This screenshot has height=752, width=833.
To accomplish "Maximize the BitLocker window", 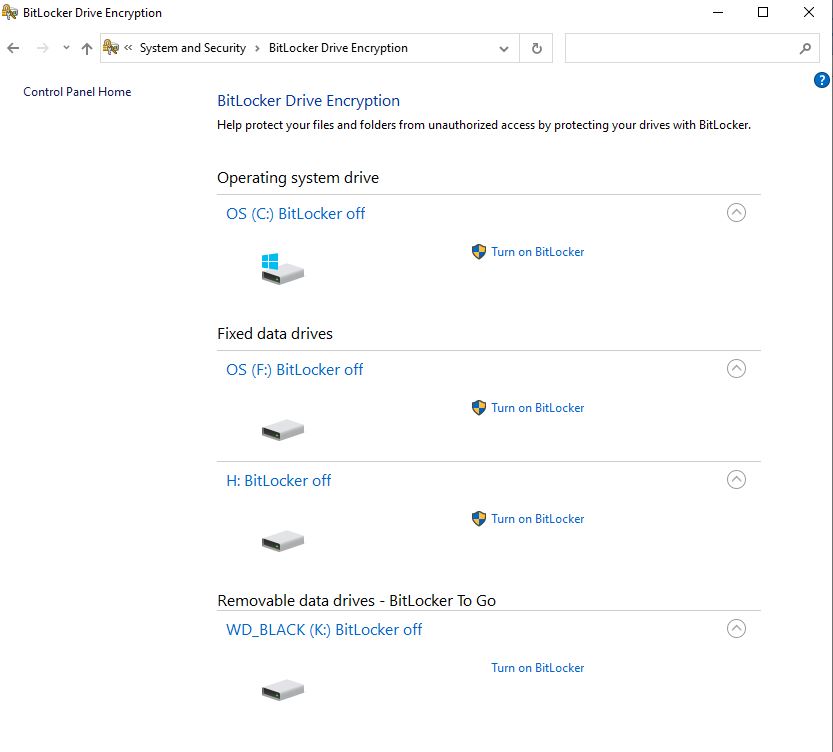I will [762, 12].
